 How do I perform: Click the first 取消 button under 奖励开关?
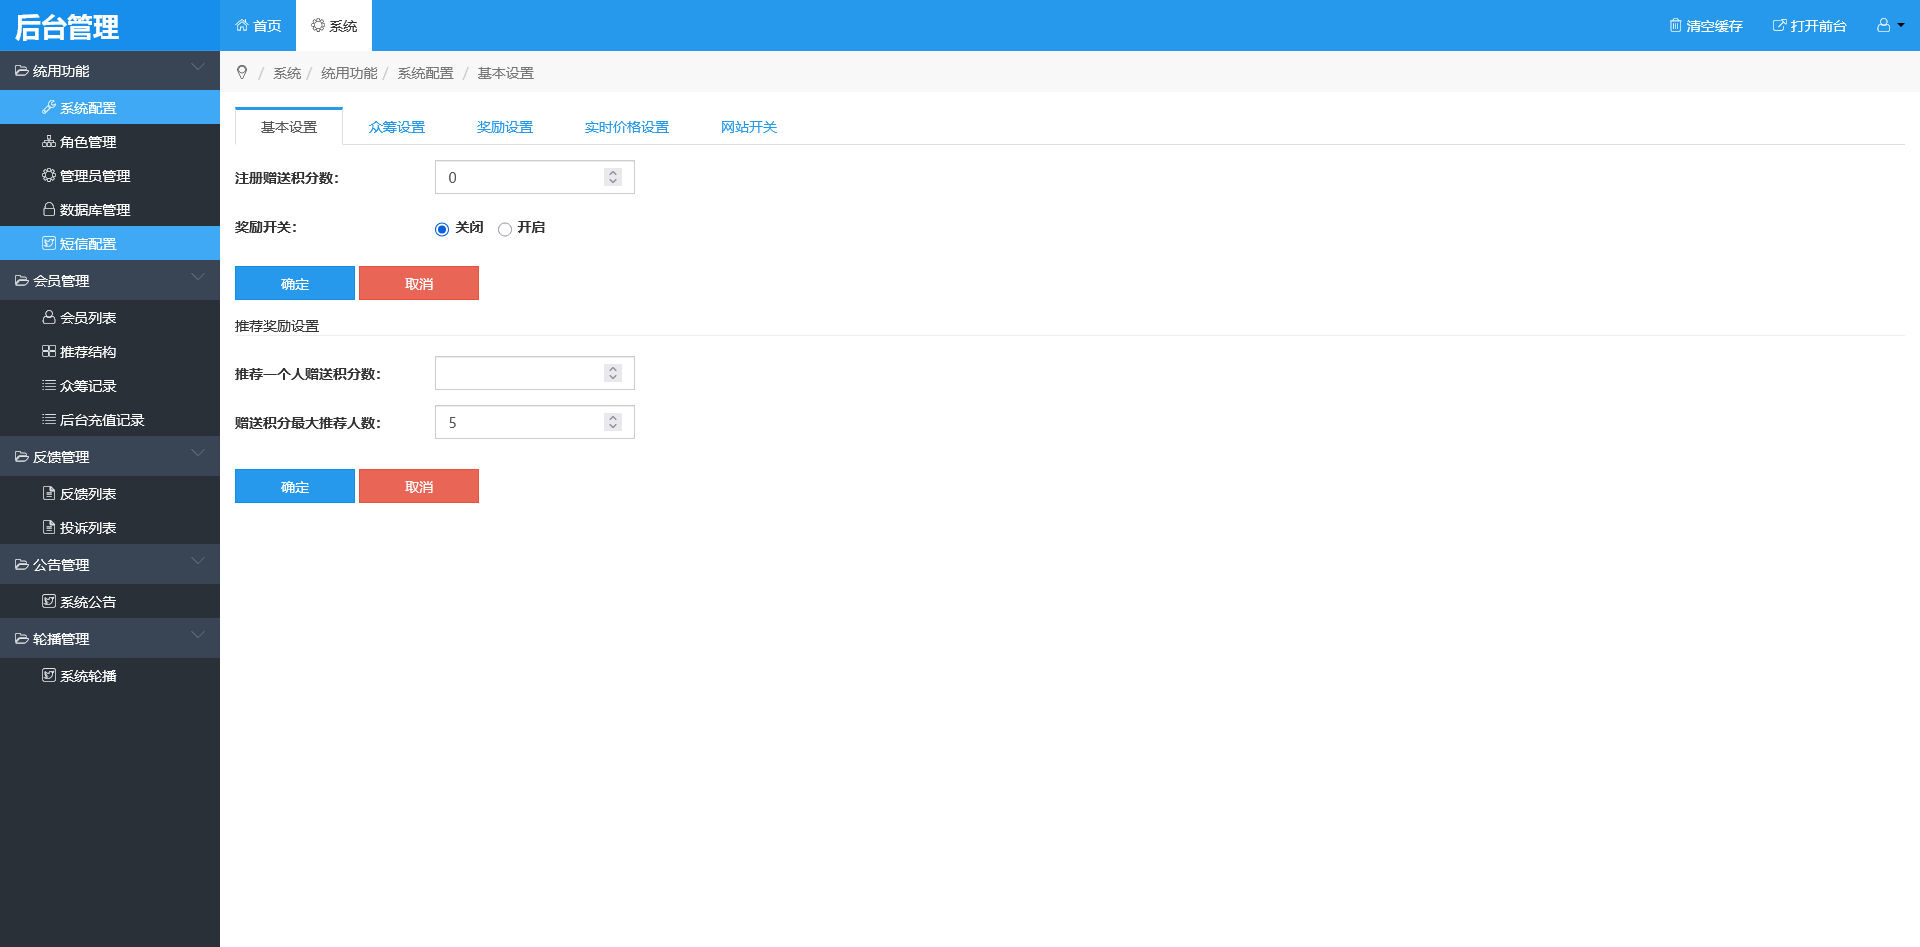tap(419, 283)
